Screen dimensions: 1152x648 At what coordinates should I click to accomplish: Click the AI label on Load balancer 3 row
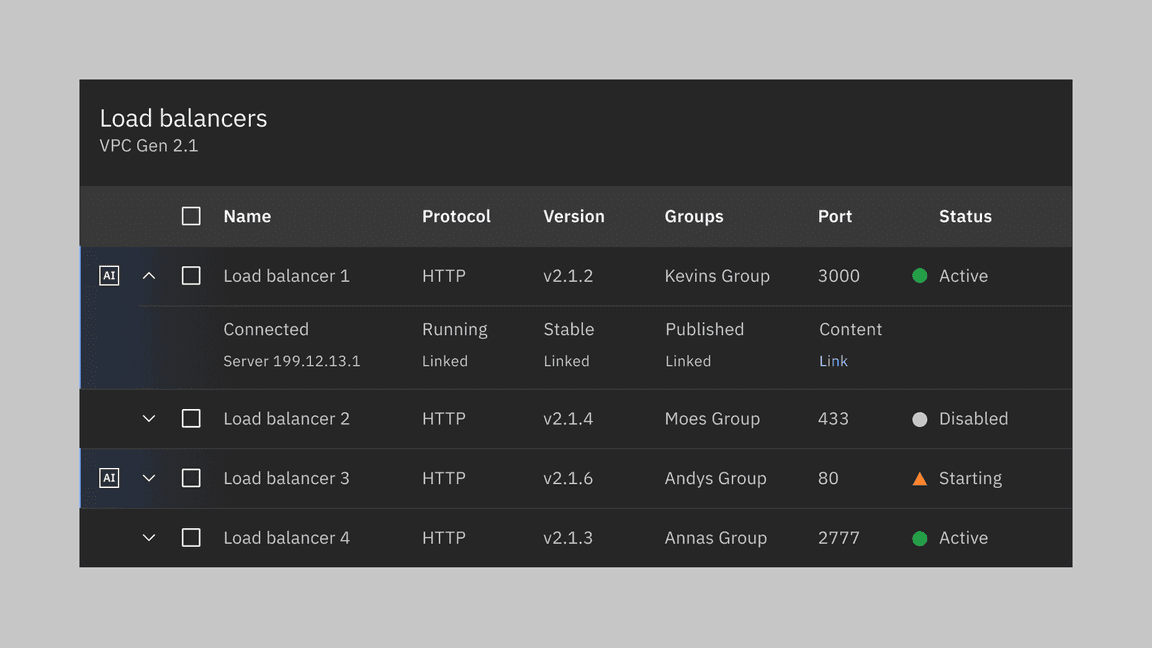(109, 478)
